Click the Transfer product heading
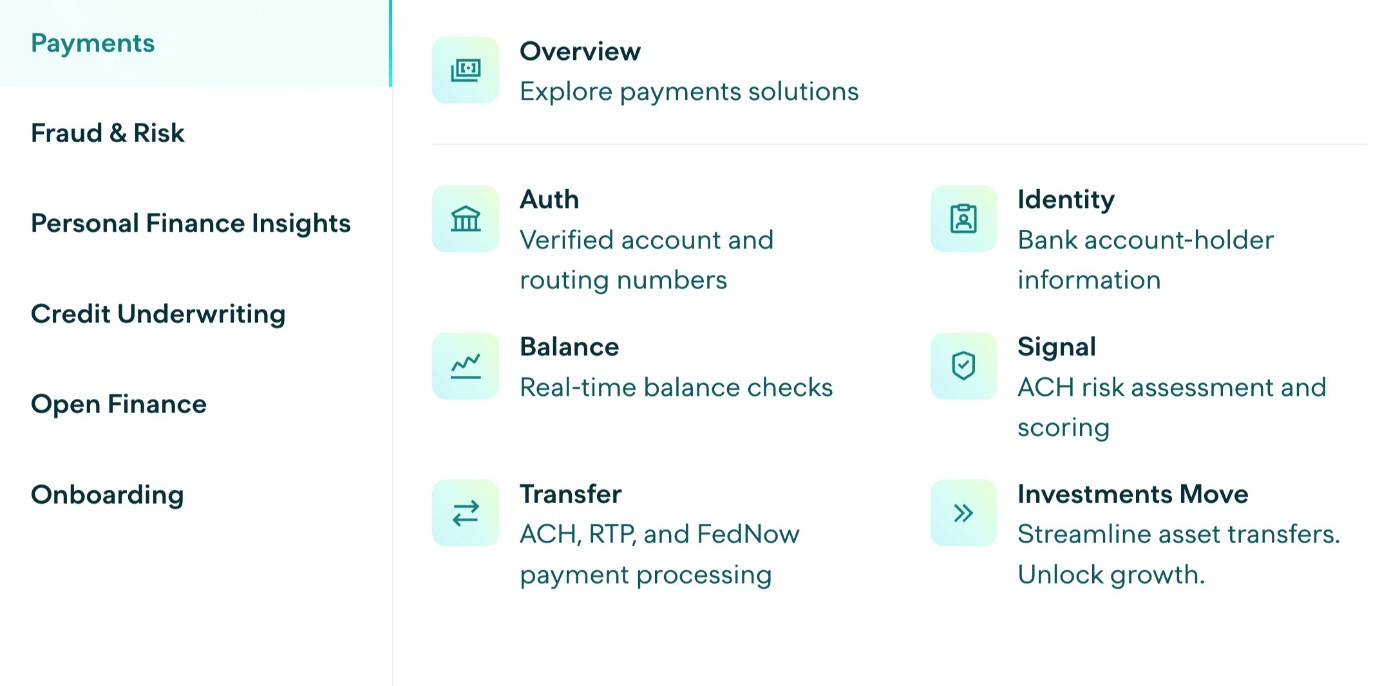 [x=571, y=494]
